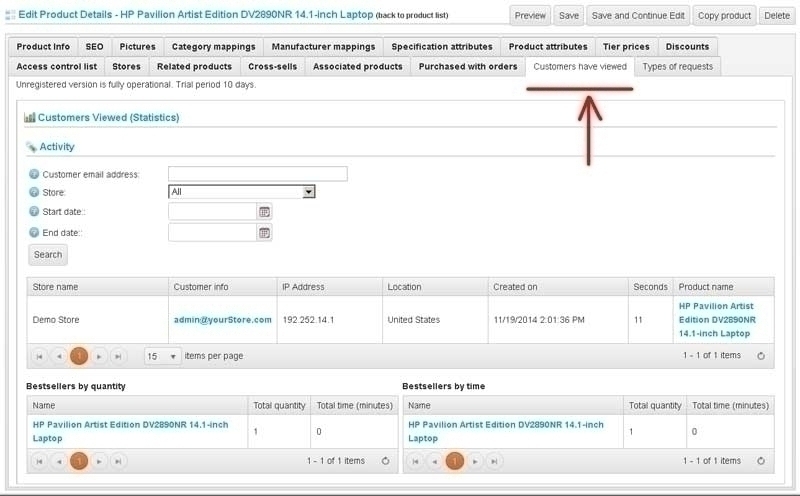Open the Tier prices tab
800x496 pixels.
pyautogui.click(x=626, y=46)
